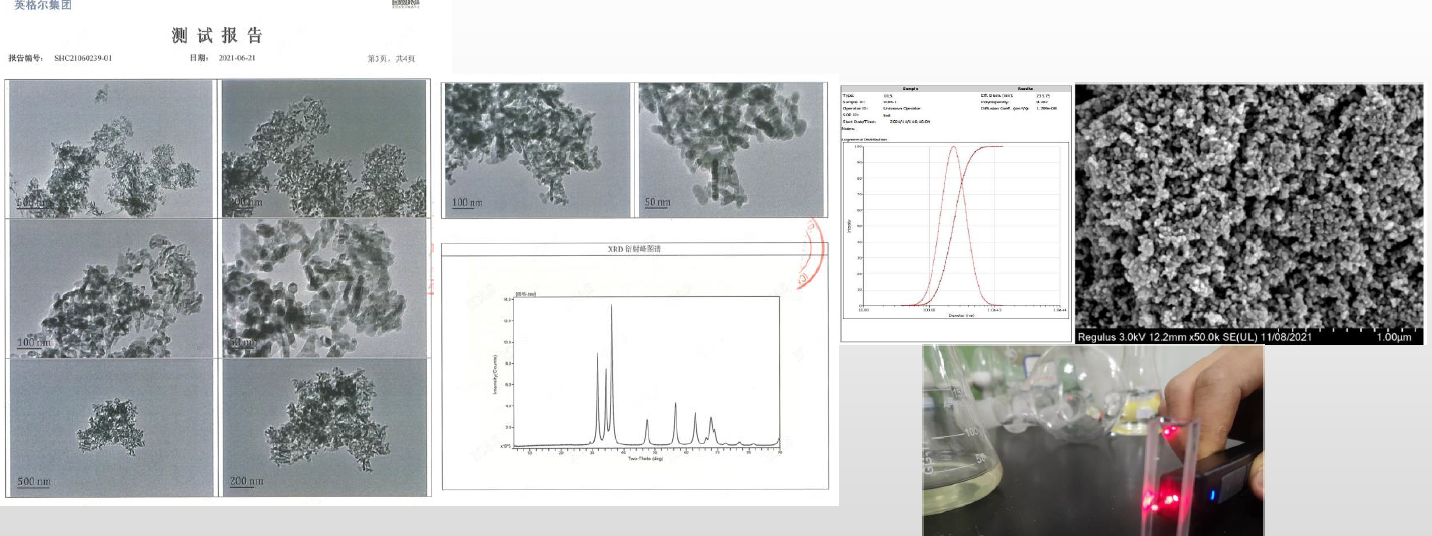The image size is (1432, 536).
Task: Open the middle-row right TEM image in the grid
Action: tap(323, 288)
